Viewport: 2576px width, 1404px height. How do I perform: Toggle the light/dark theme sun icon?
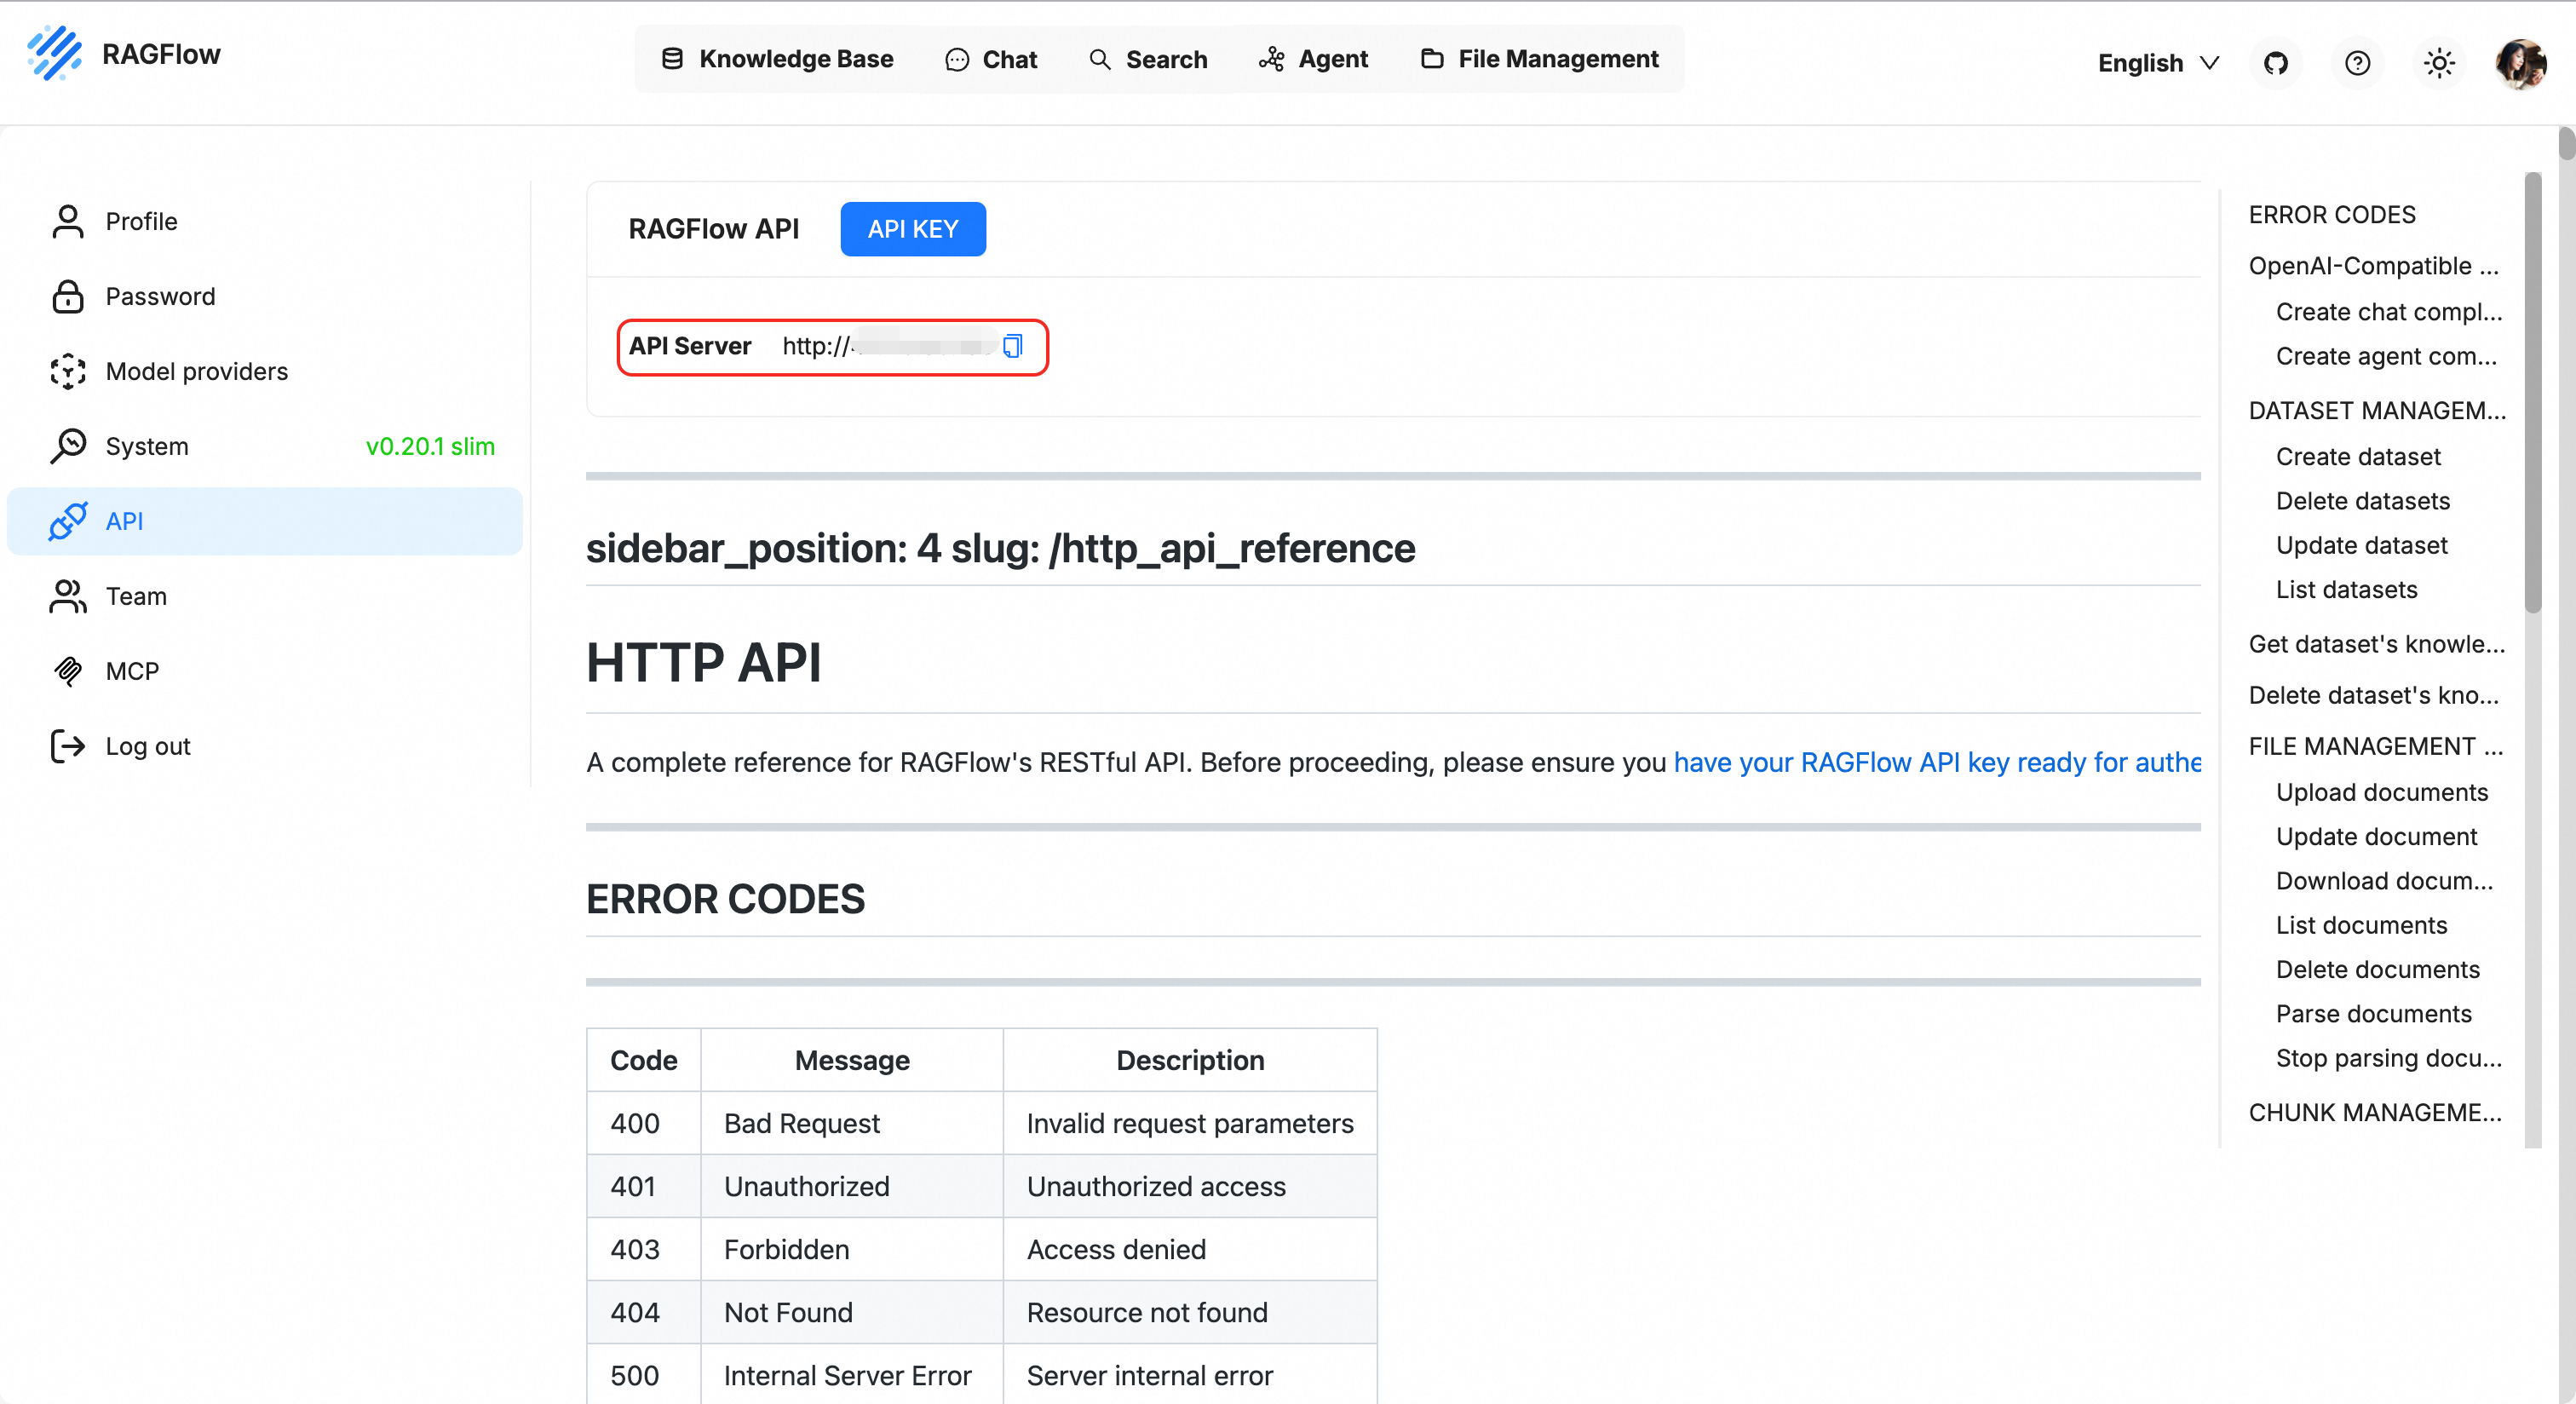2438,63
